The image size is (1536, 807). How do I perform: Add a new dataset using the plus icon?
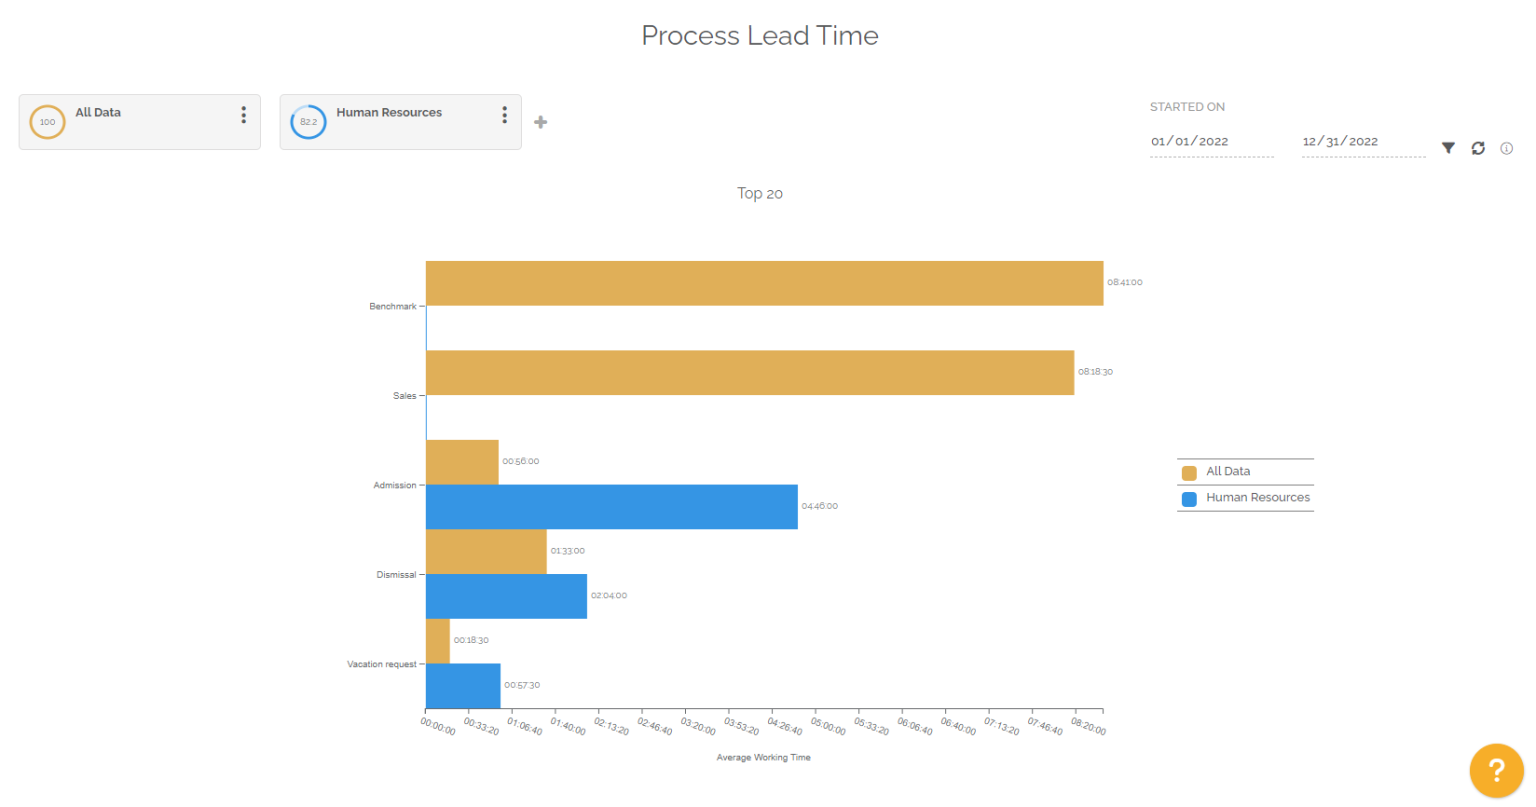point(540,122)
